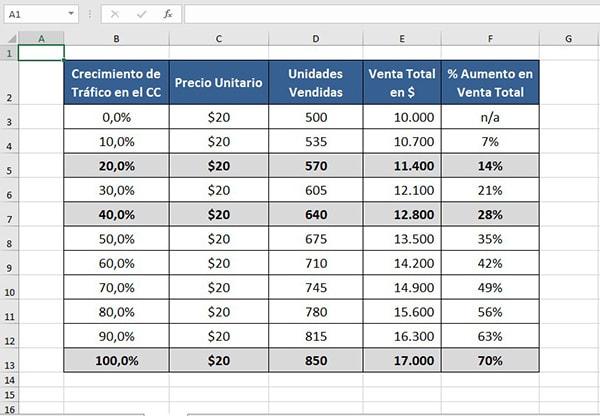Open the Name Box dropdown arrow

click(x=71, y=15)
